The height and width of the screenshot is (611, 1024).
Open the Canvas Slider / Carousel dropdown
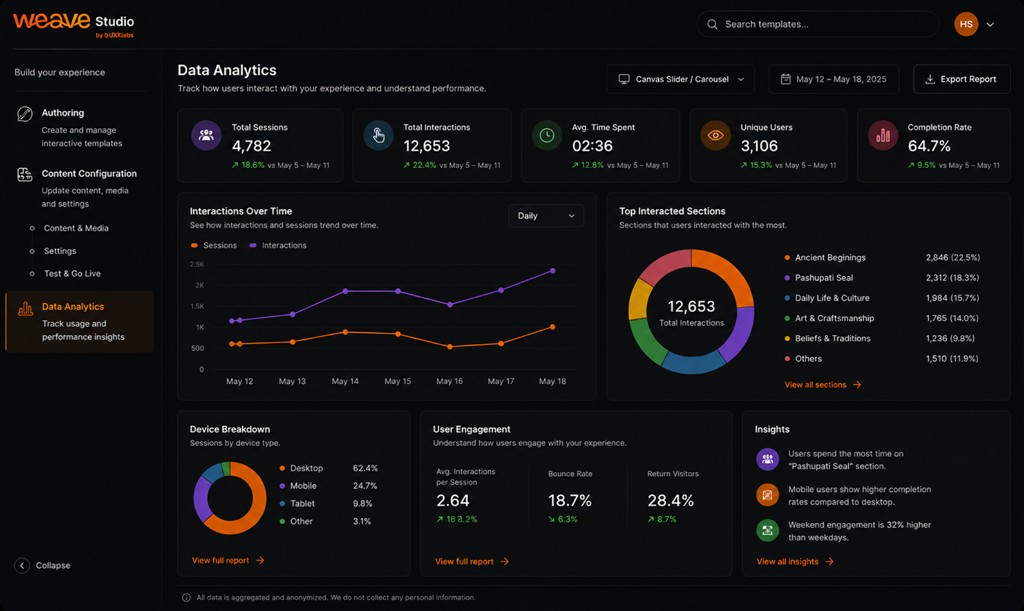(680, 79)
